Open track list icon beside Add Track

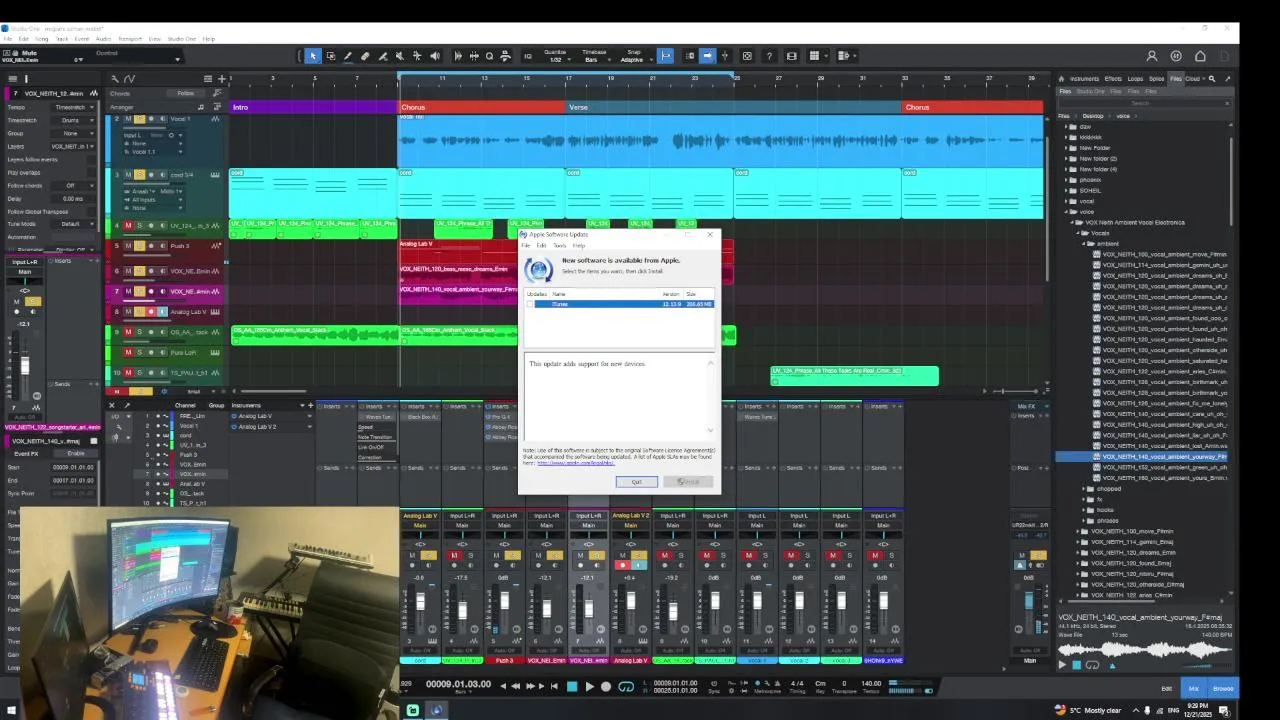(208, 78)
